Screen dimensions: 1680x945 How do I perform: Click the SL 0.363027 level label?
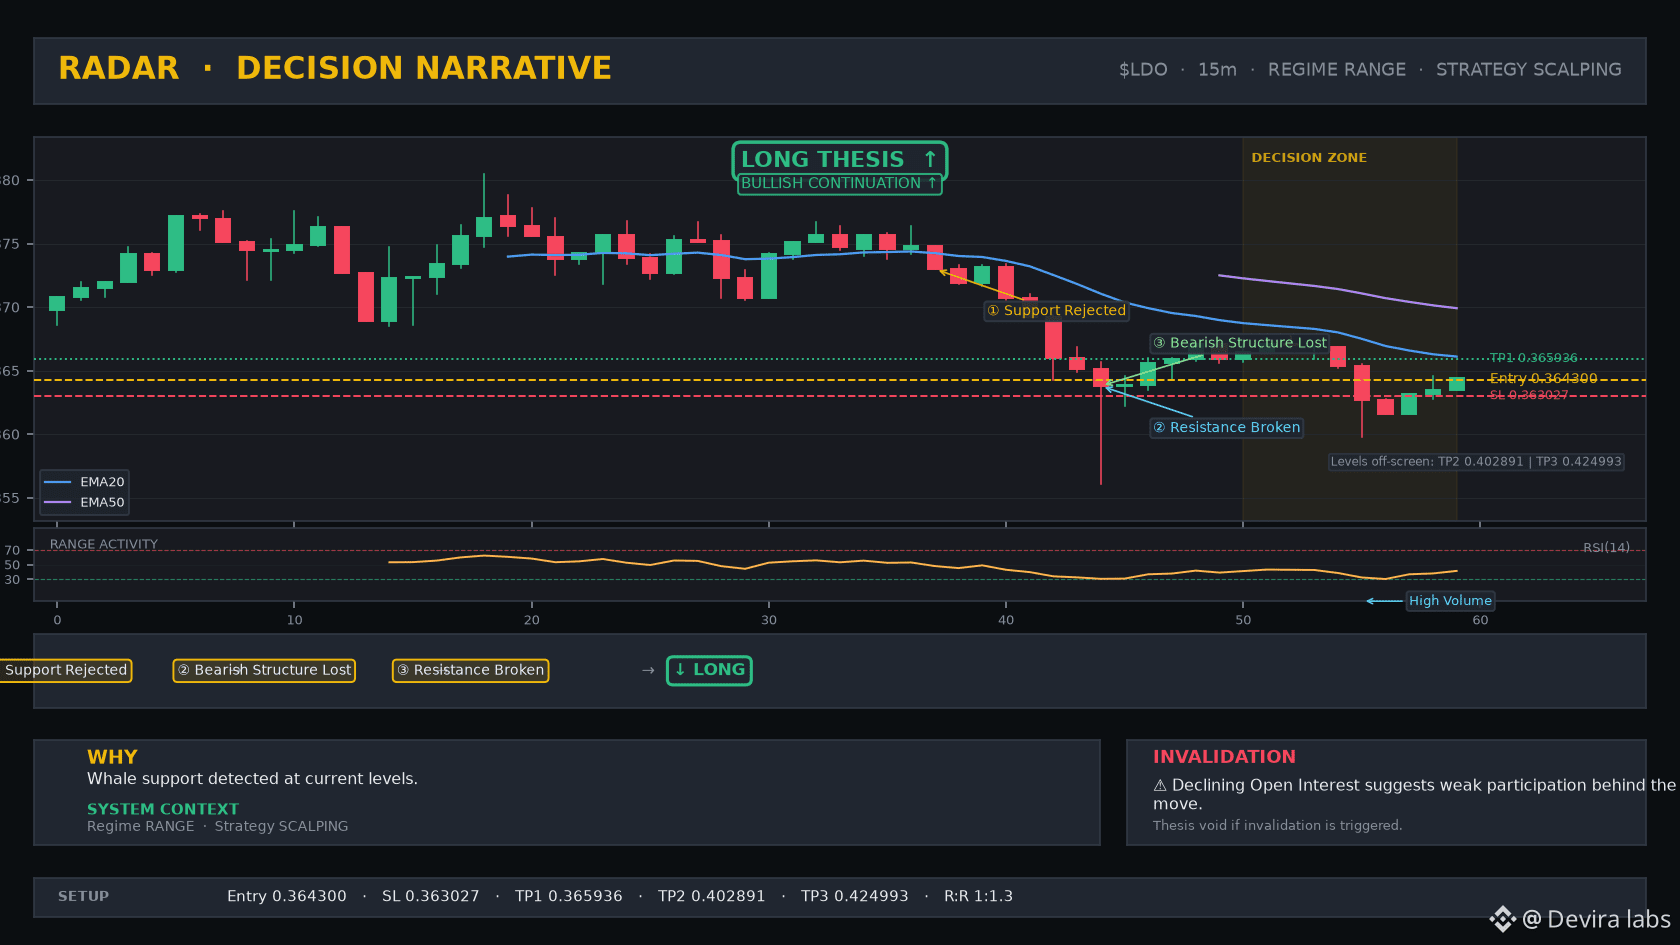pos(1529,395)
